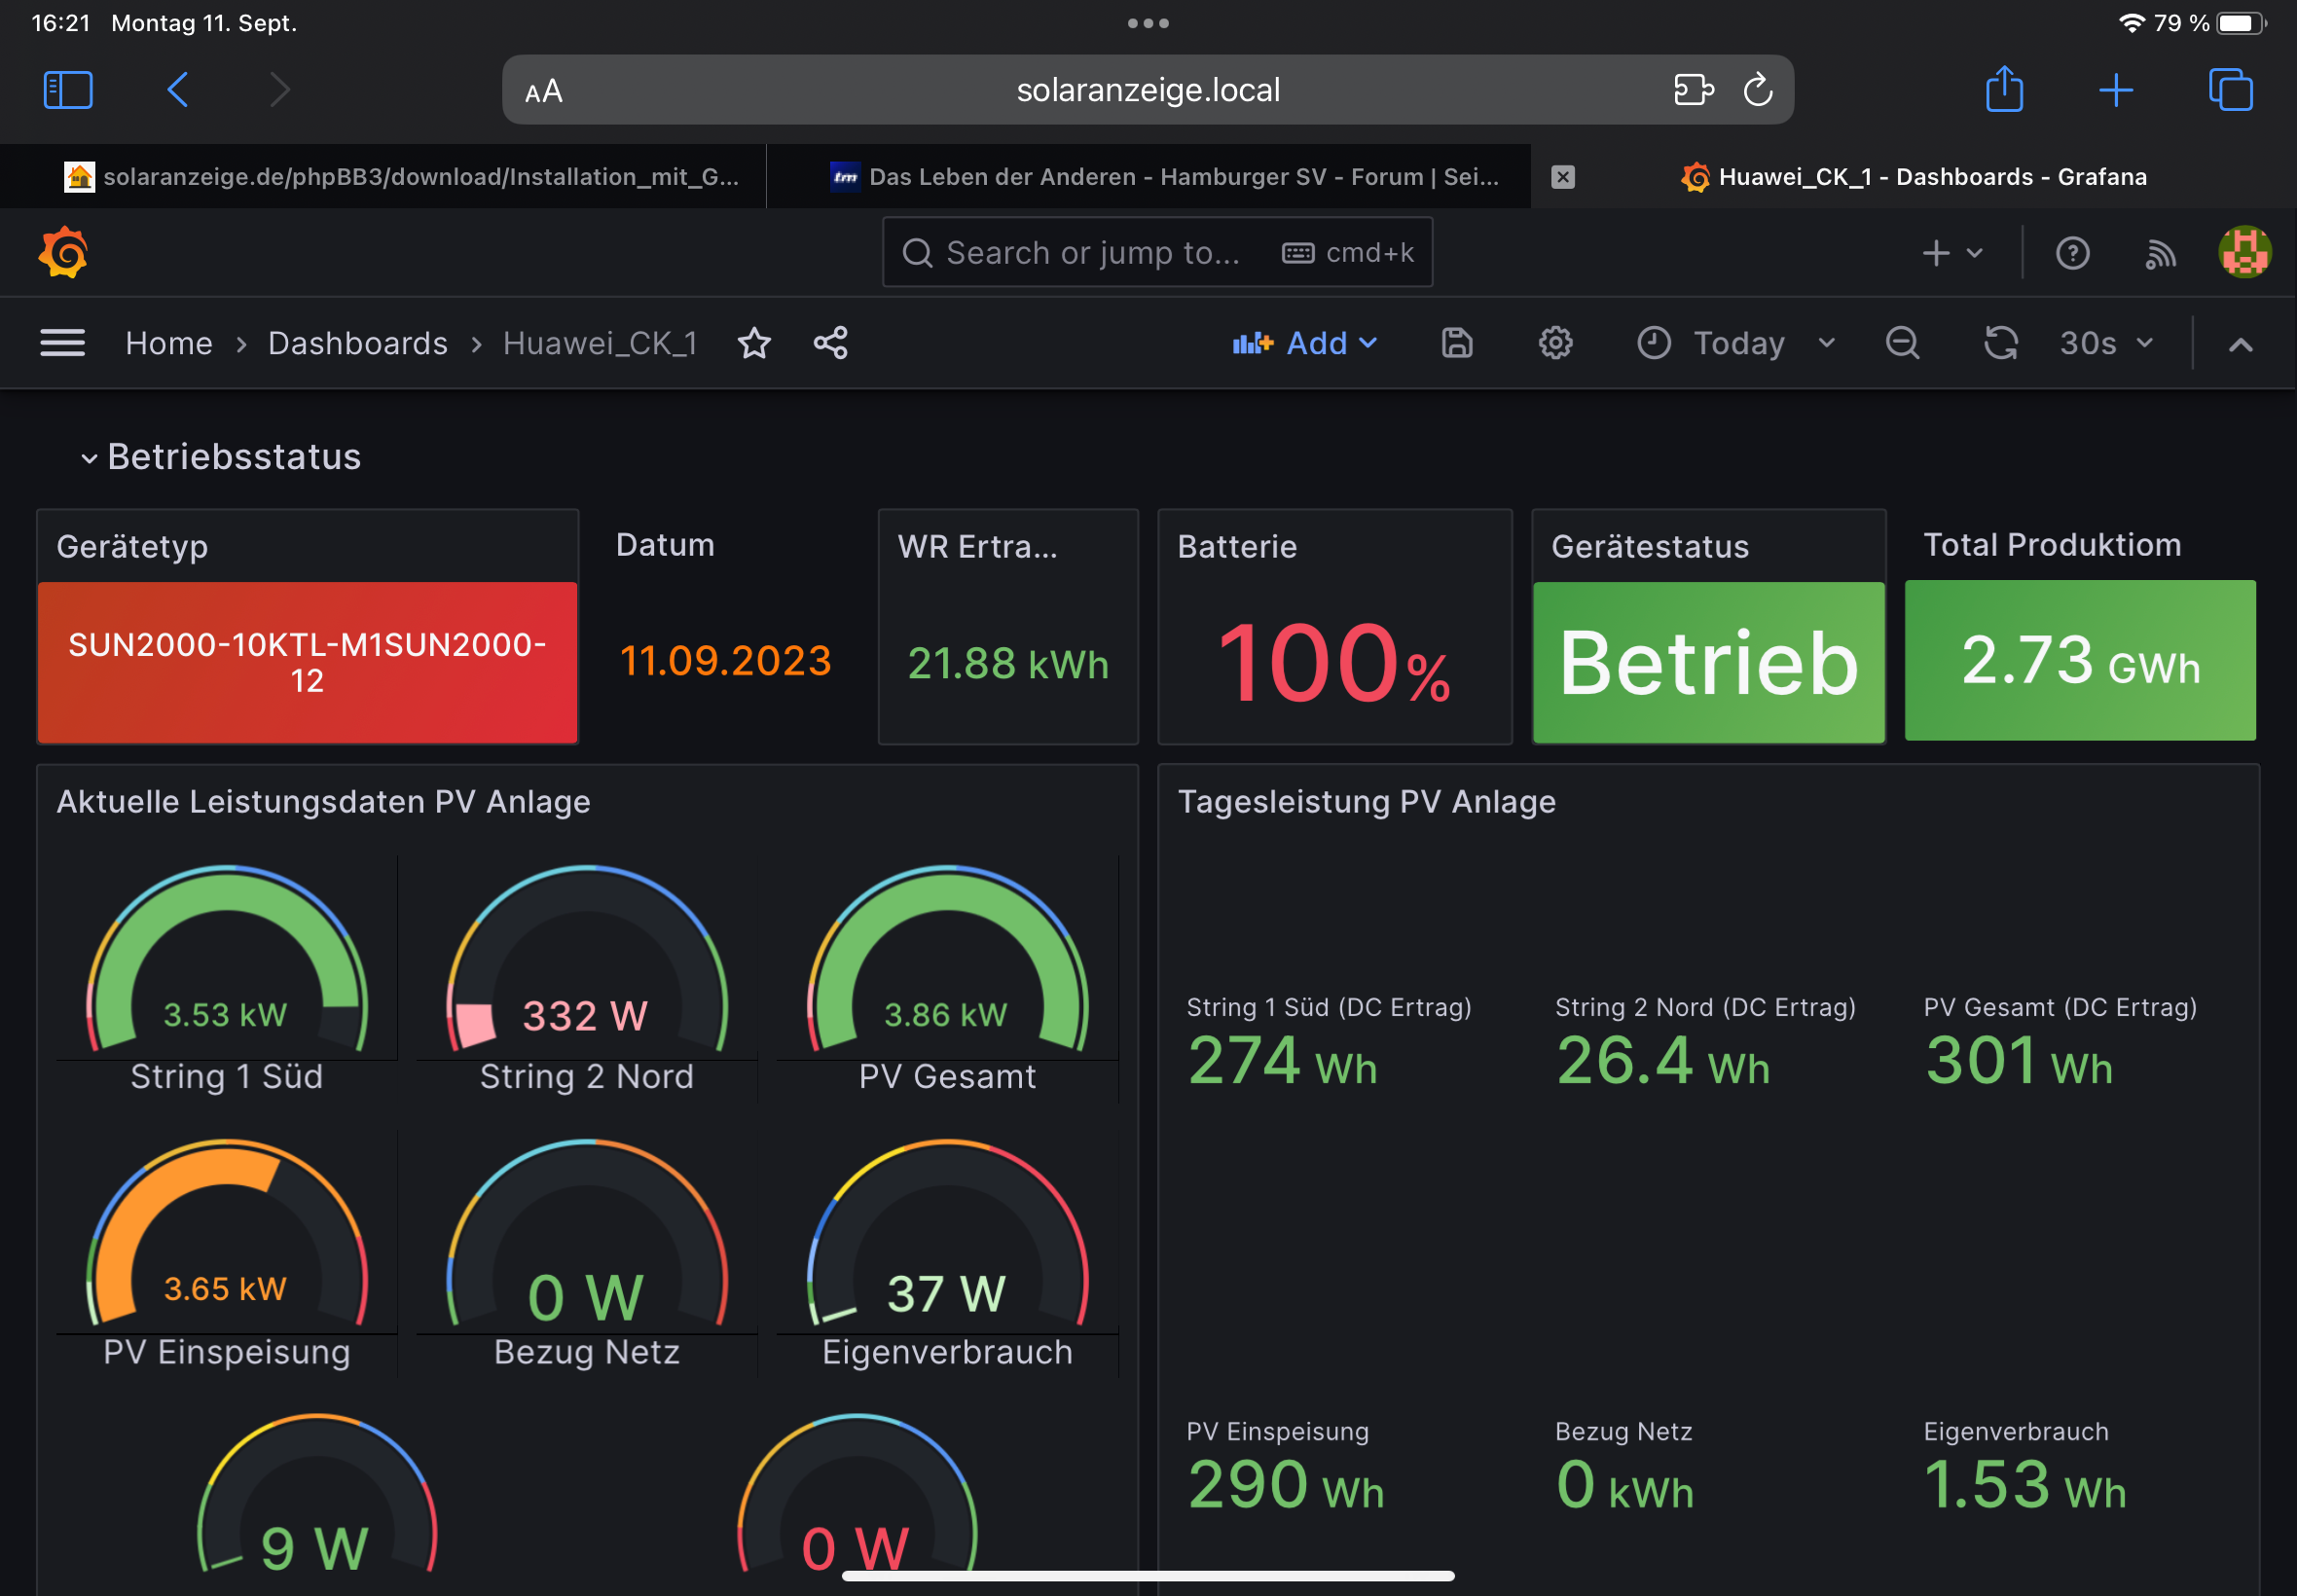Open Grafana help menu

tap(2072, 253)
